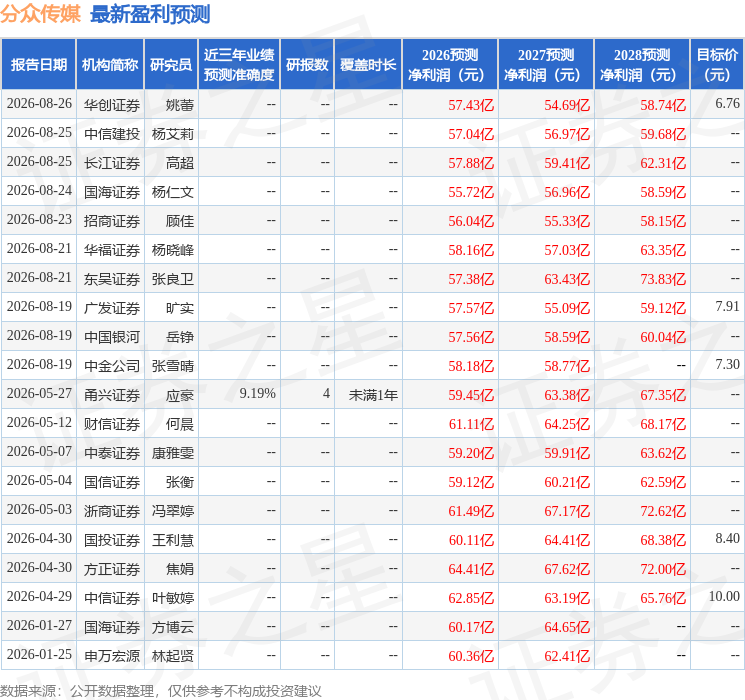Click the 华创证券 institution cell
The height and width of the screenshot is (700, 745).
[x=112, y=105]
